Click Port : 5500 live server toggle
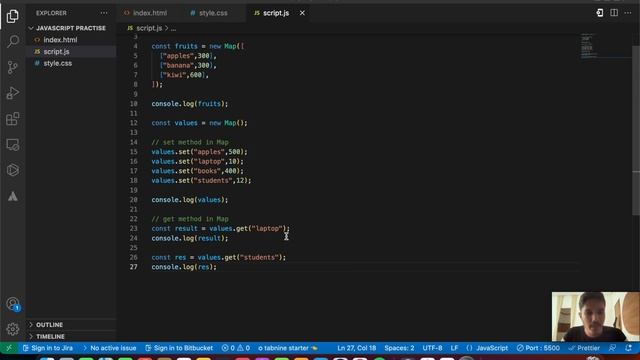The height and width of the screenshot is (360, 640). coord(538,348)
